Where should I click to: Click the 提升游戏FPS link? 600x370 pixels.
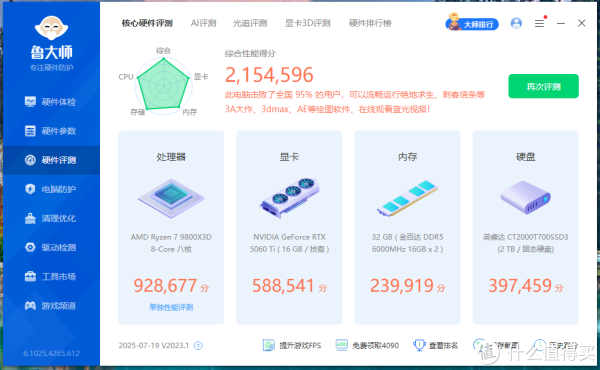pyautogui.click(x=292, y=345)
